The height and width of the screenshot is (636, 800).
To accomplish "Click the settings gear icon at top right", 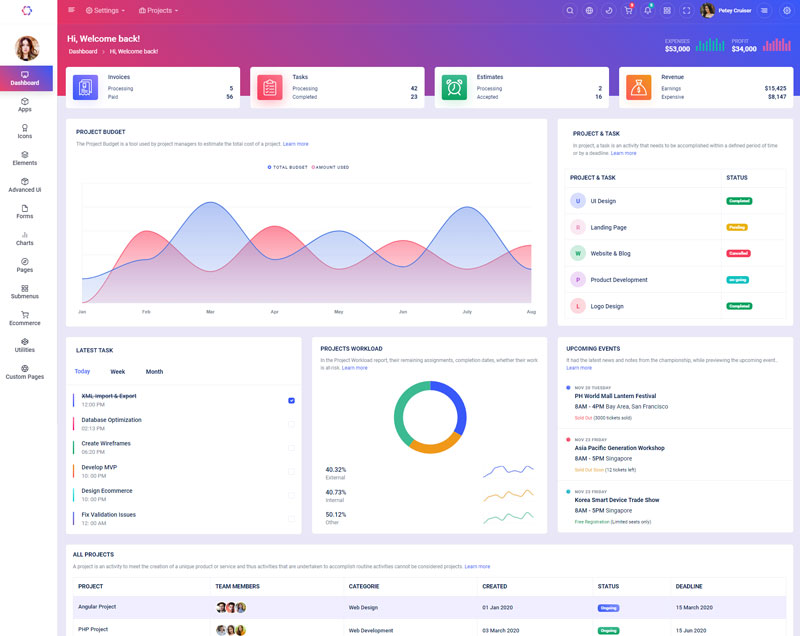I will 786,11.
